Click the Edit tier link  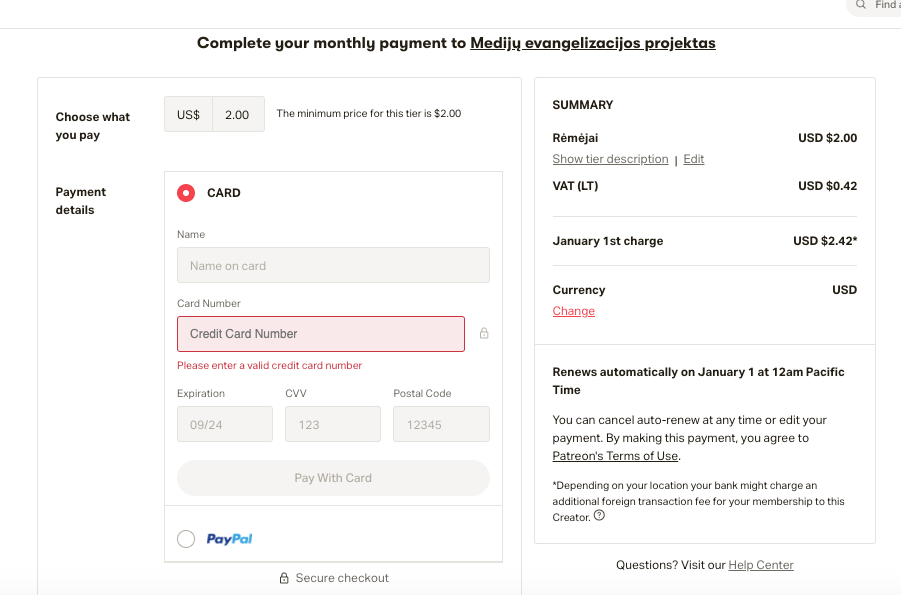[694, 159]
